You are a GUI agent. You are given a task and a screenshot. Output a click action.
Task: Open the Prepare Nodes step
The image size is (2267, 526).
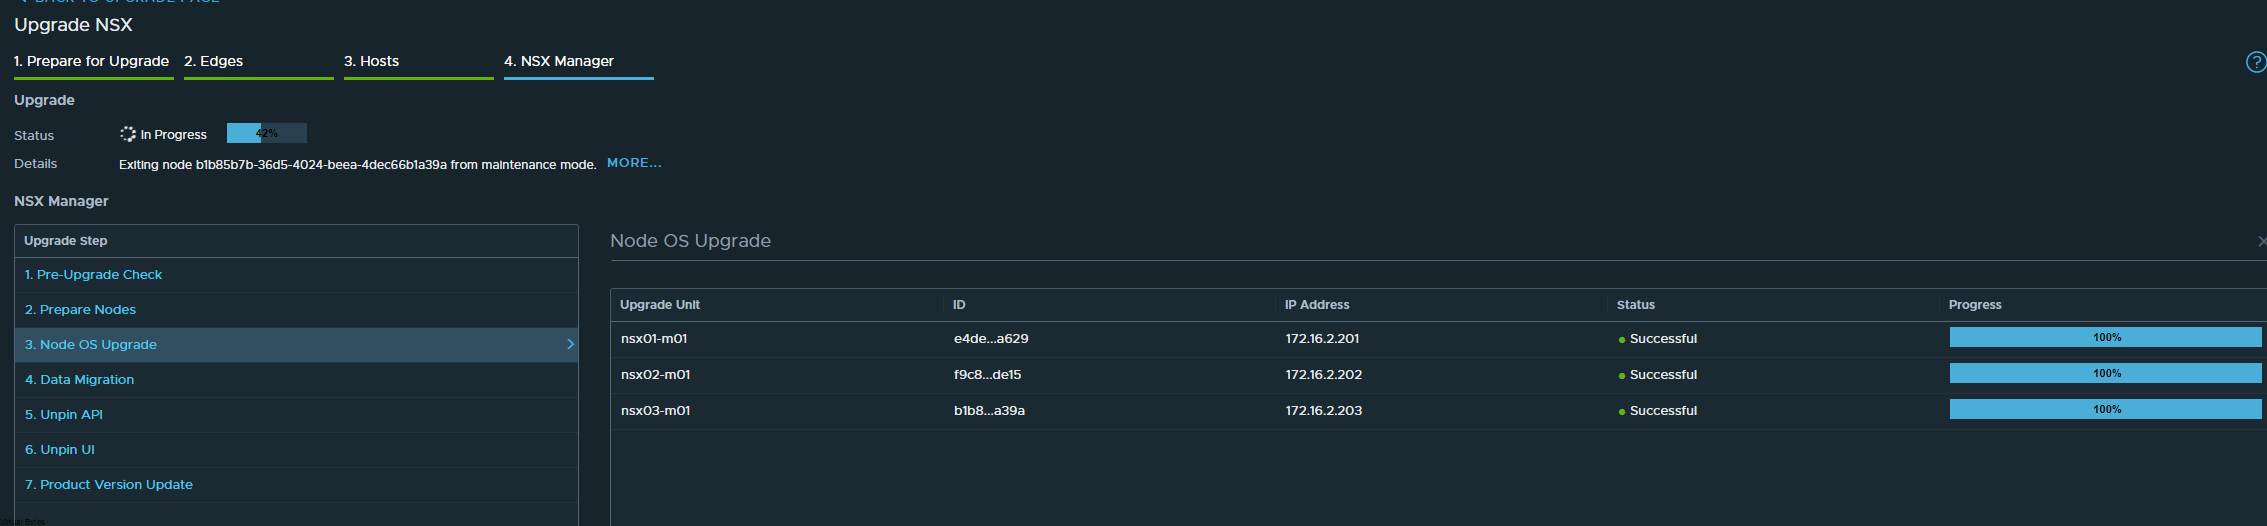point(80,309)
